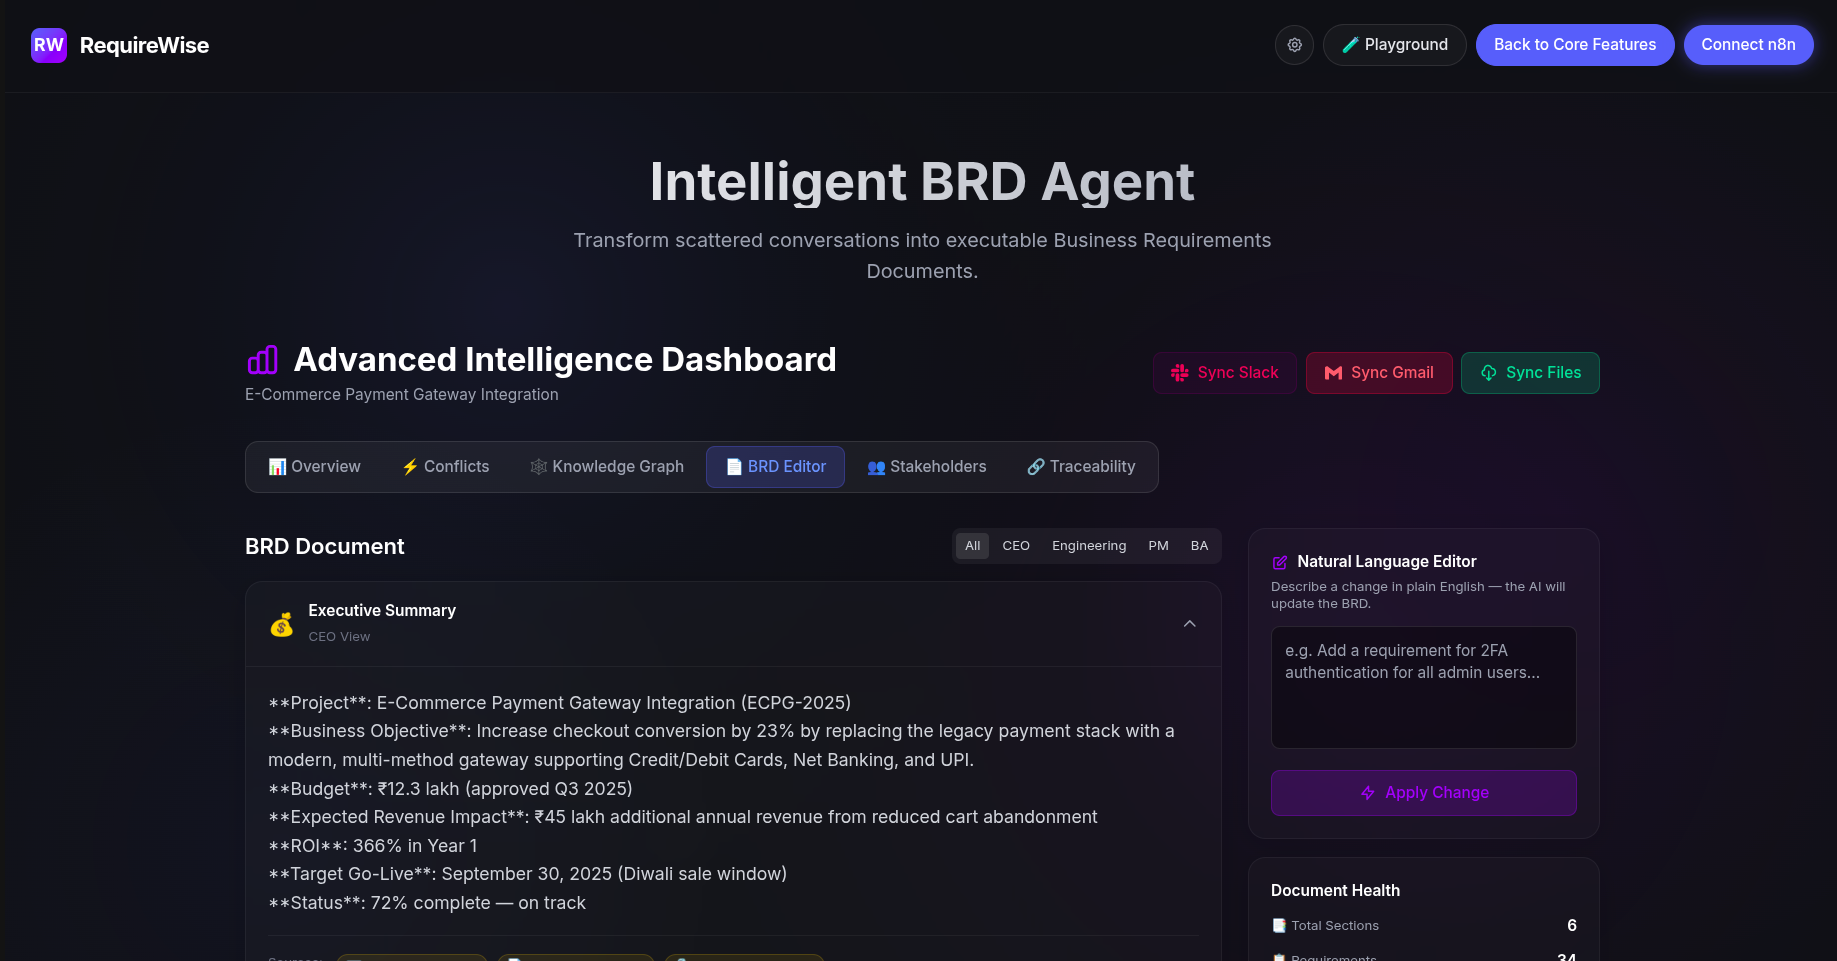1837x961 pixels.
Task: Select the PM view filter
Action: pyautogui.click(x=1158, y=546)
